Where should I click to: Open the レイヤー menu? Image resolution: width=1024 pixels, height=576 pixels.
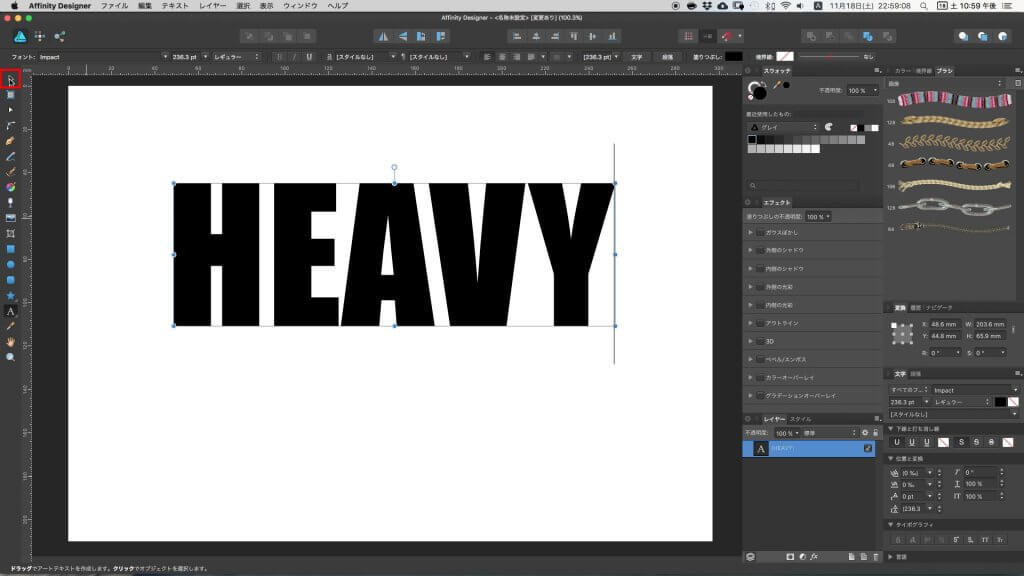(212, 5)
